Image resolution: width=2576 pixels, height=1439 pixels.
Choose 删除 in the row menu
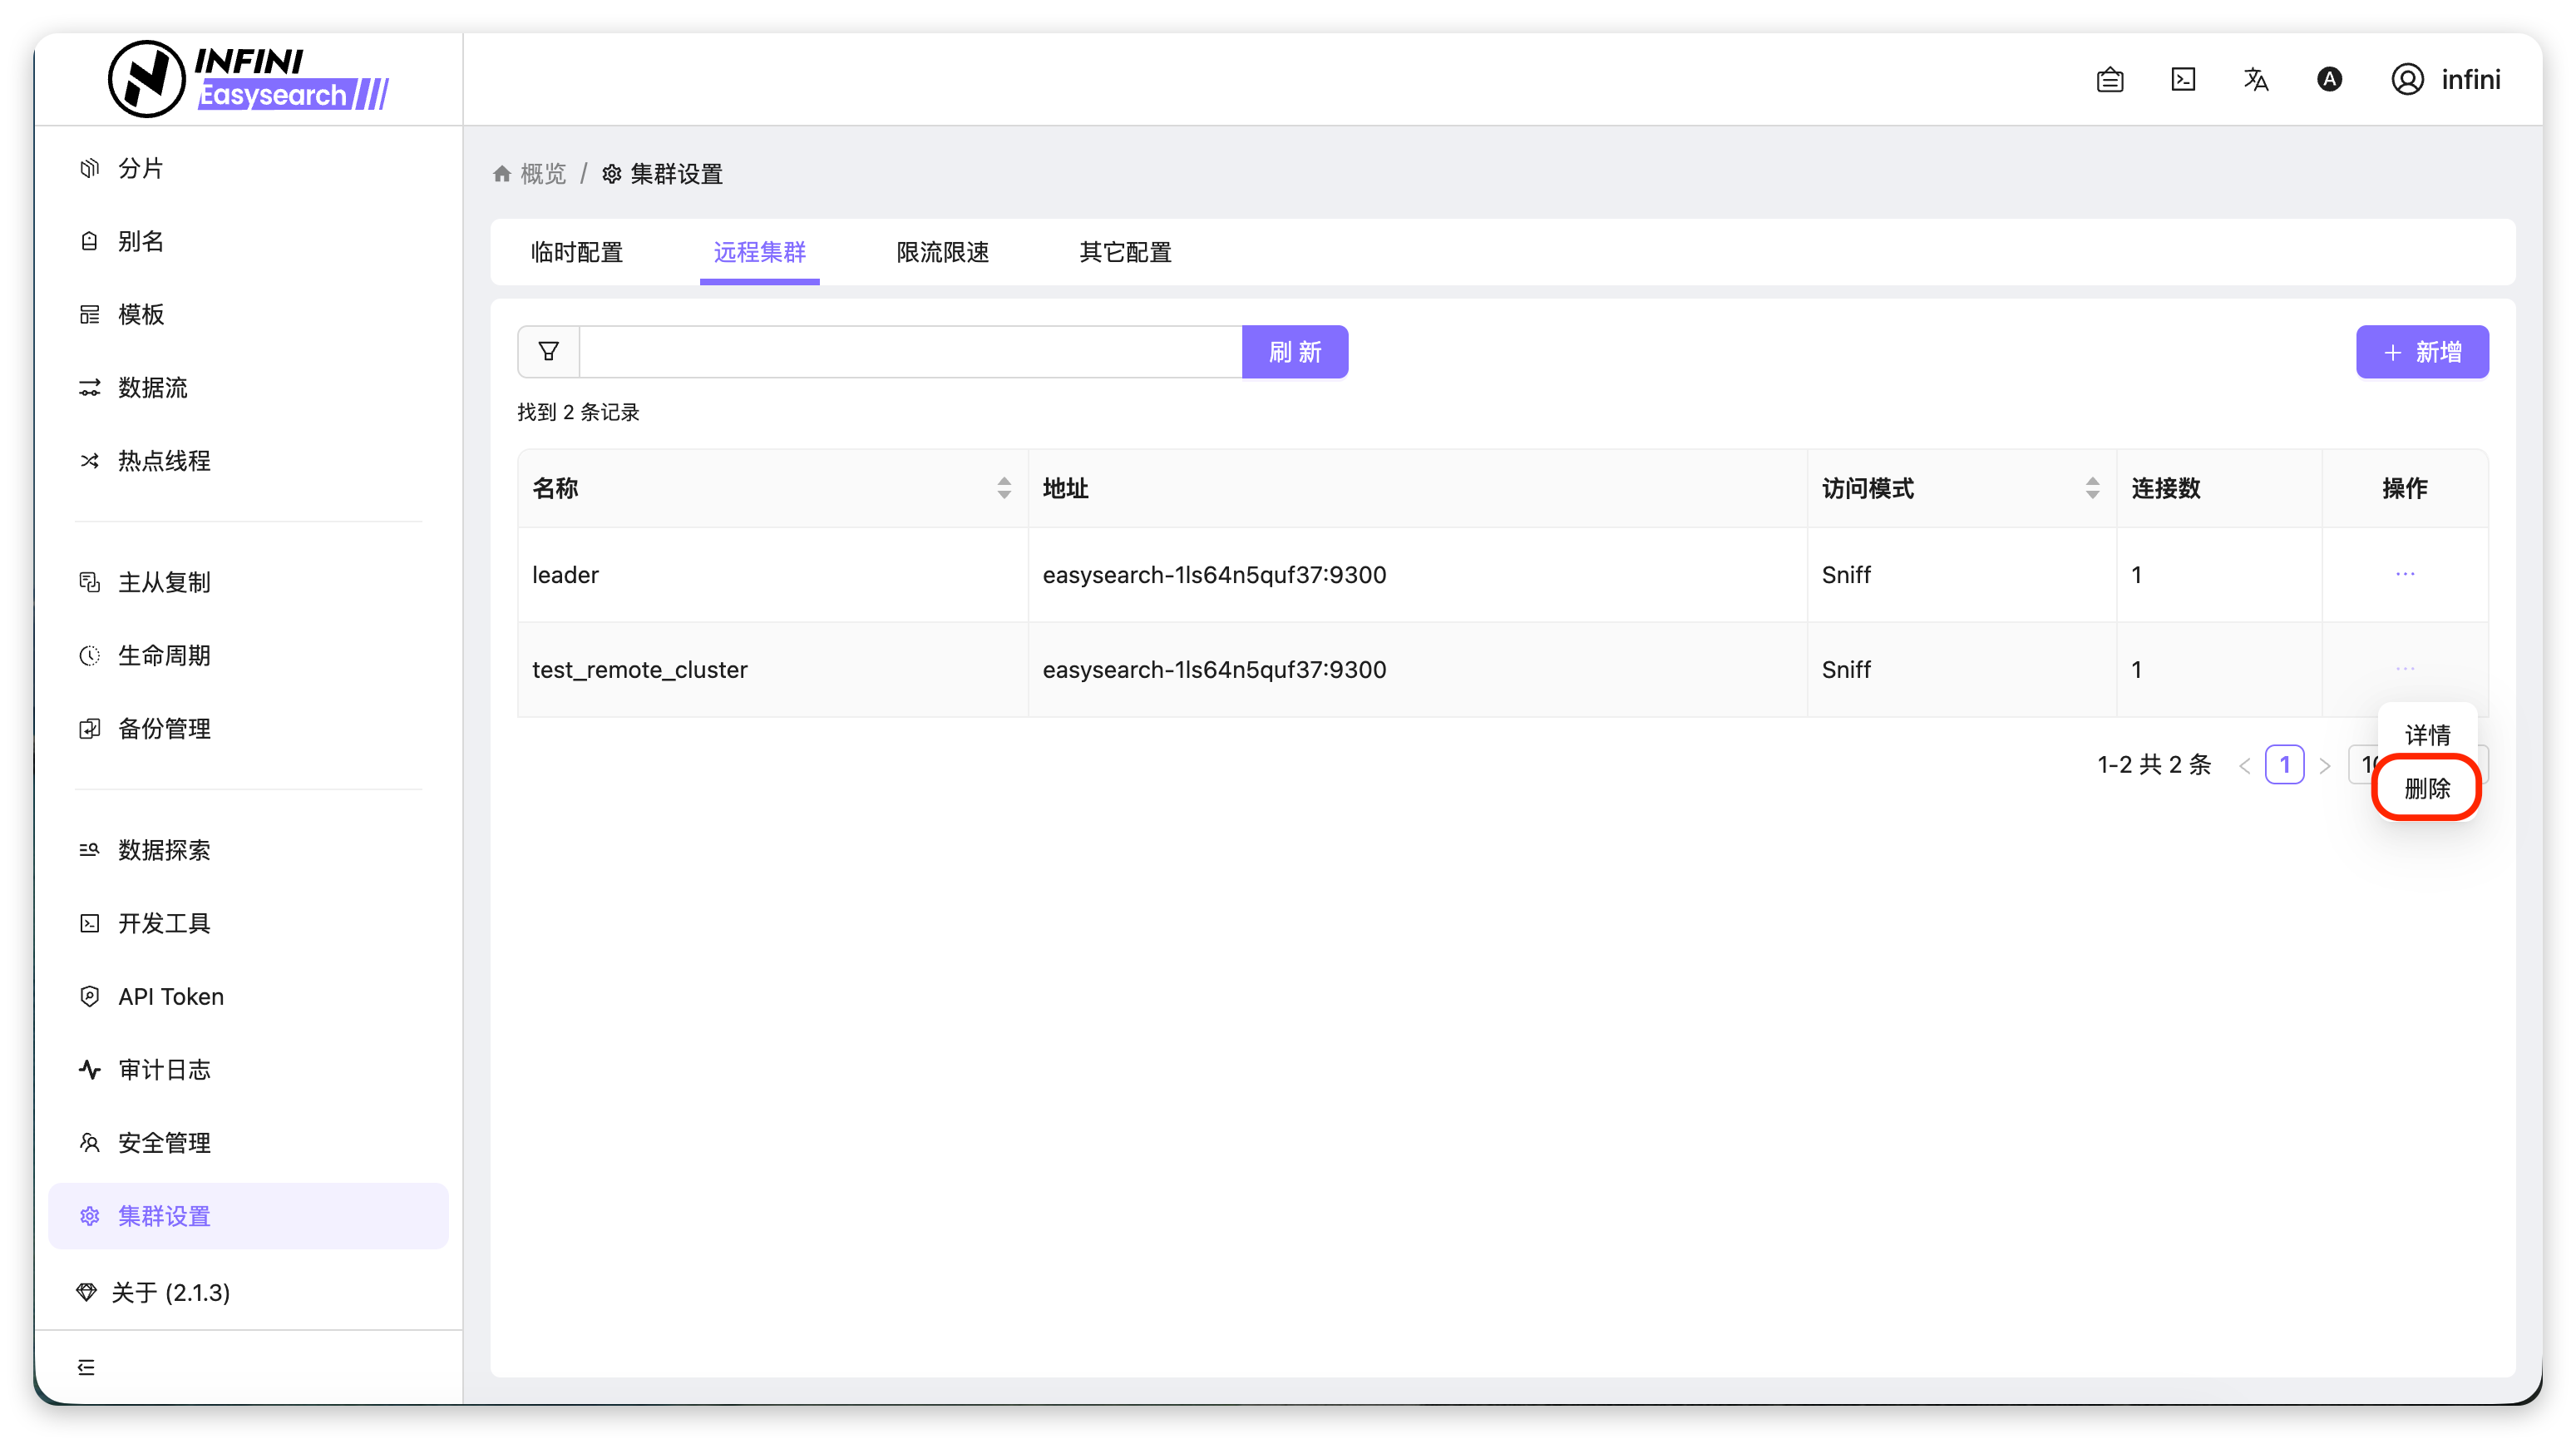coord(2427,788)
